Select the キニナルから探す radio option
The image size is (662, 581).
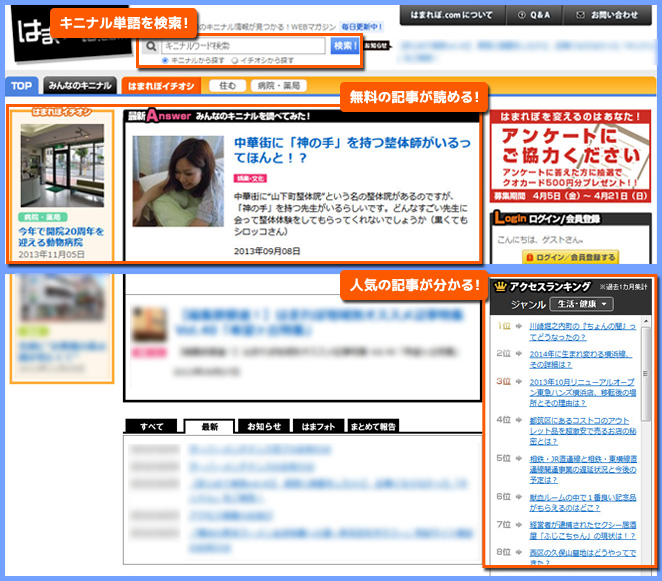165,61
